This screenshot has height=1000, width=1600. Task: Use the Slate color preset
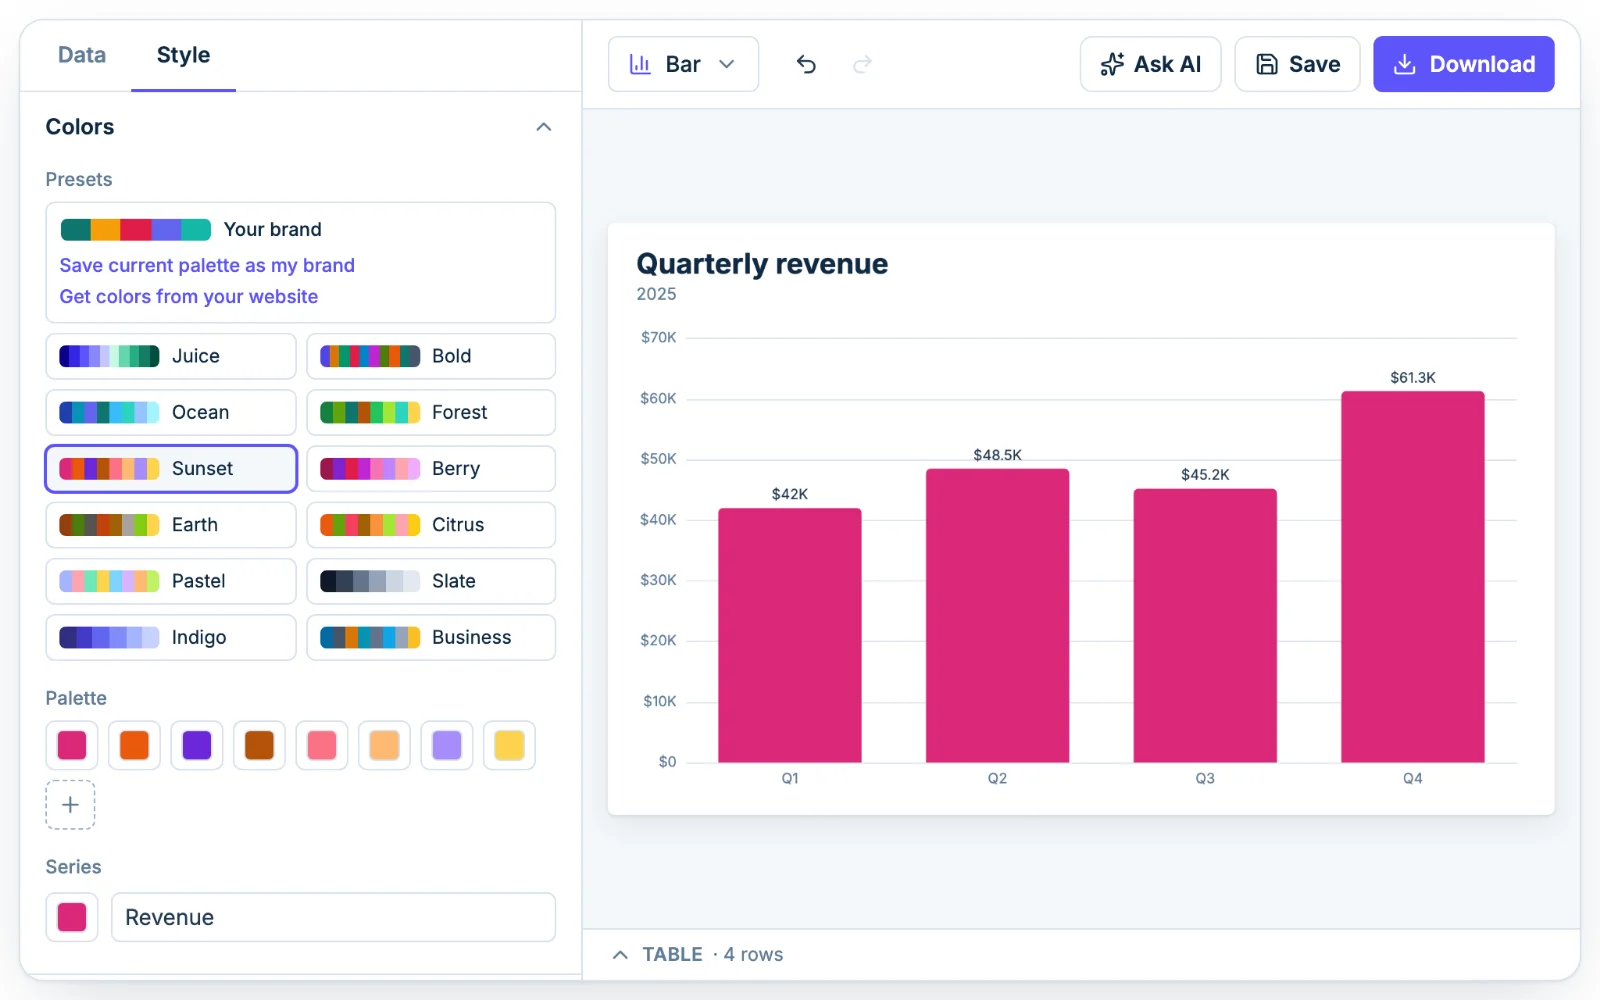(431, 581)
